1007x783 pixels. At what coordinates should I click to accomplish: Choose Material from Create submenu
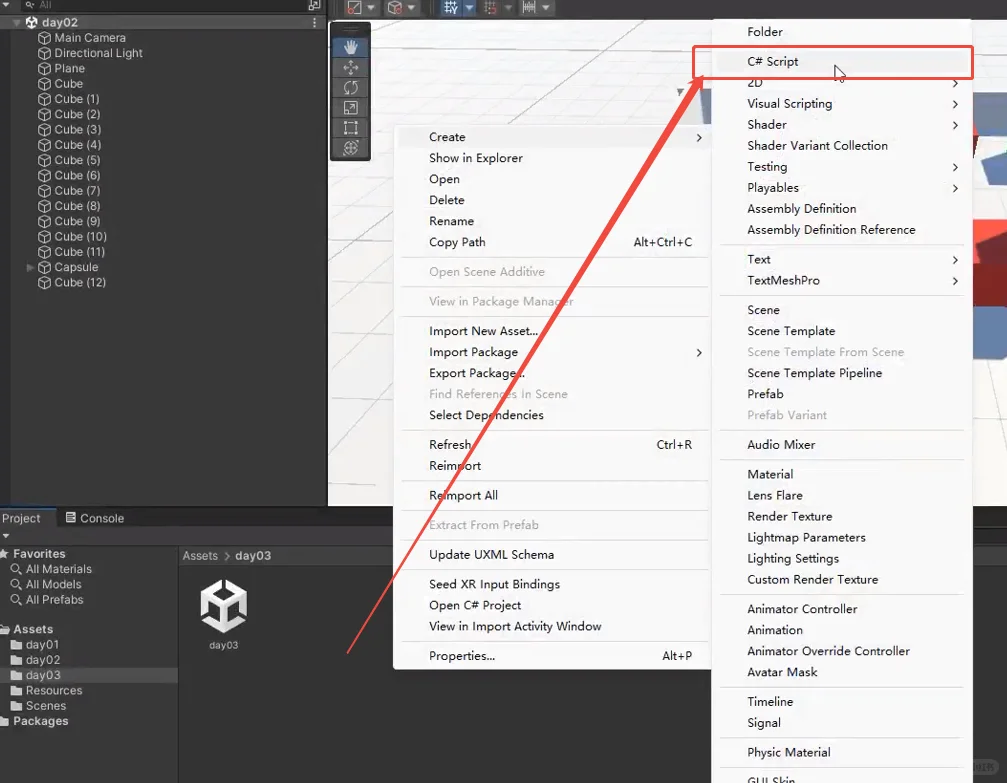click(842, 475)
